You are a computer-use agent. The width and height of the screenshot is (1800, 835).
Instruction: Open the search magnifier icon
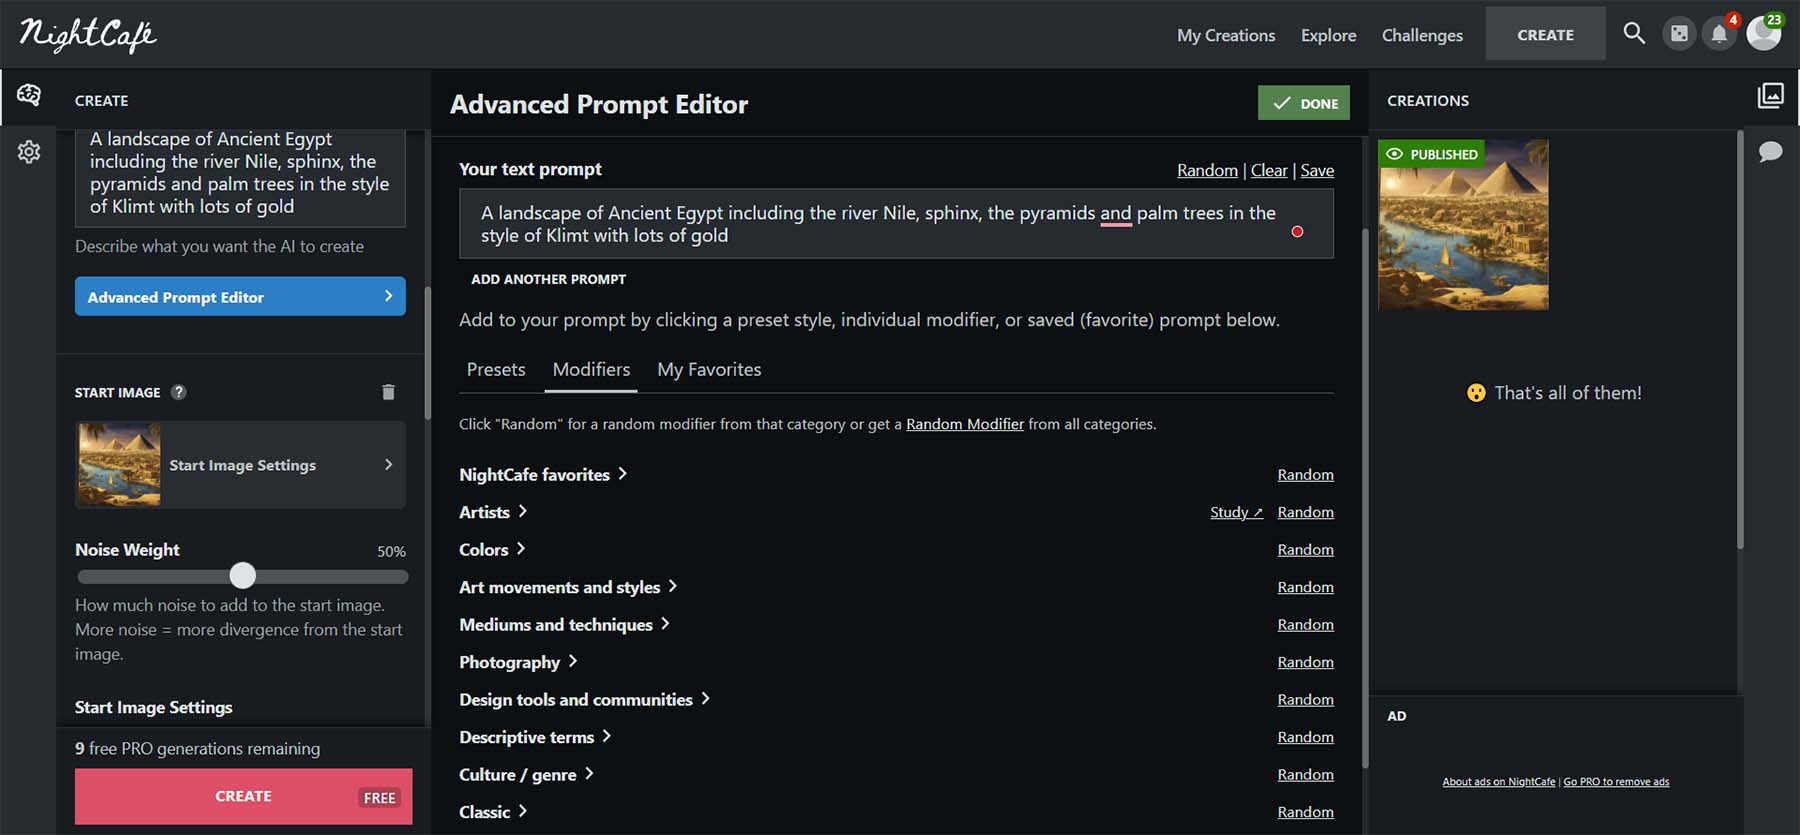pos(1634,33)
